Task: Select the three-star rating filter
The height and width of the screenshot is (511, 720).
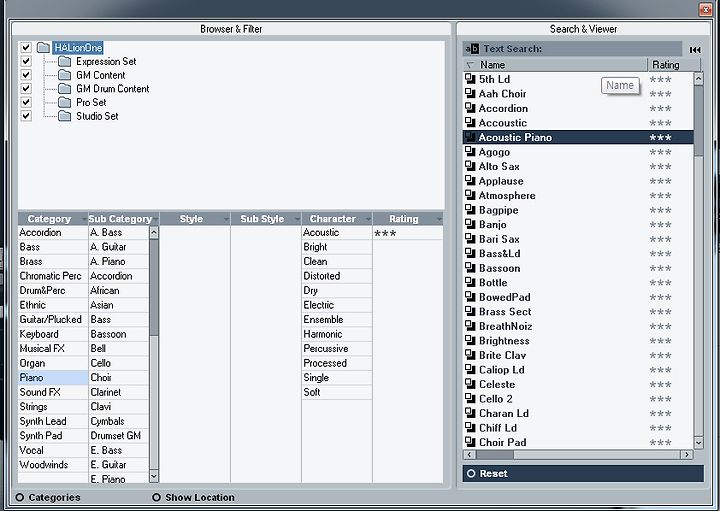Action: tap(408, 233)
